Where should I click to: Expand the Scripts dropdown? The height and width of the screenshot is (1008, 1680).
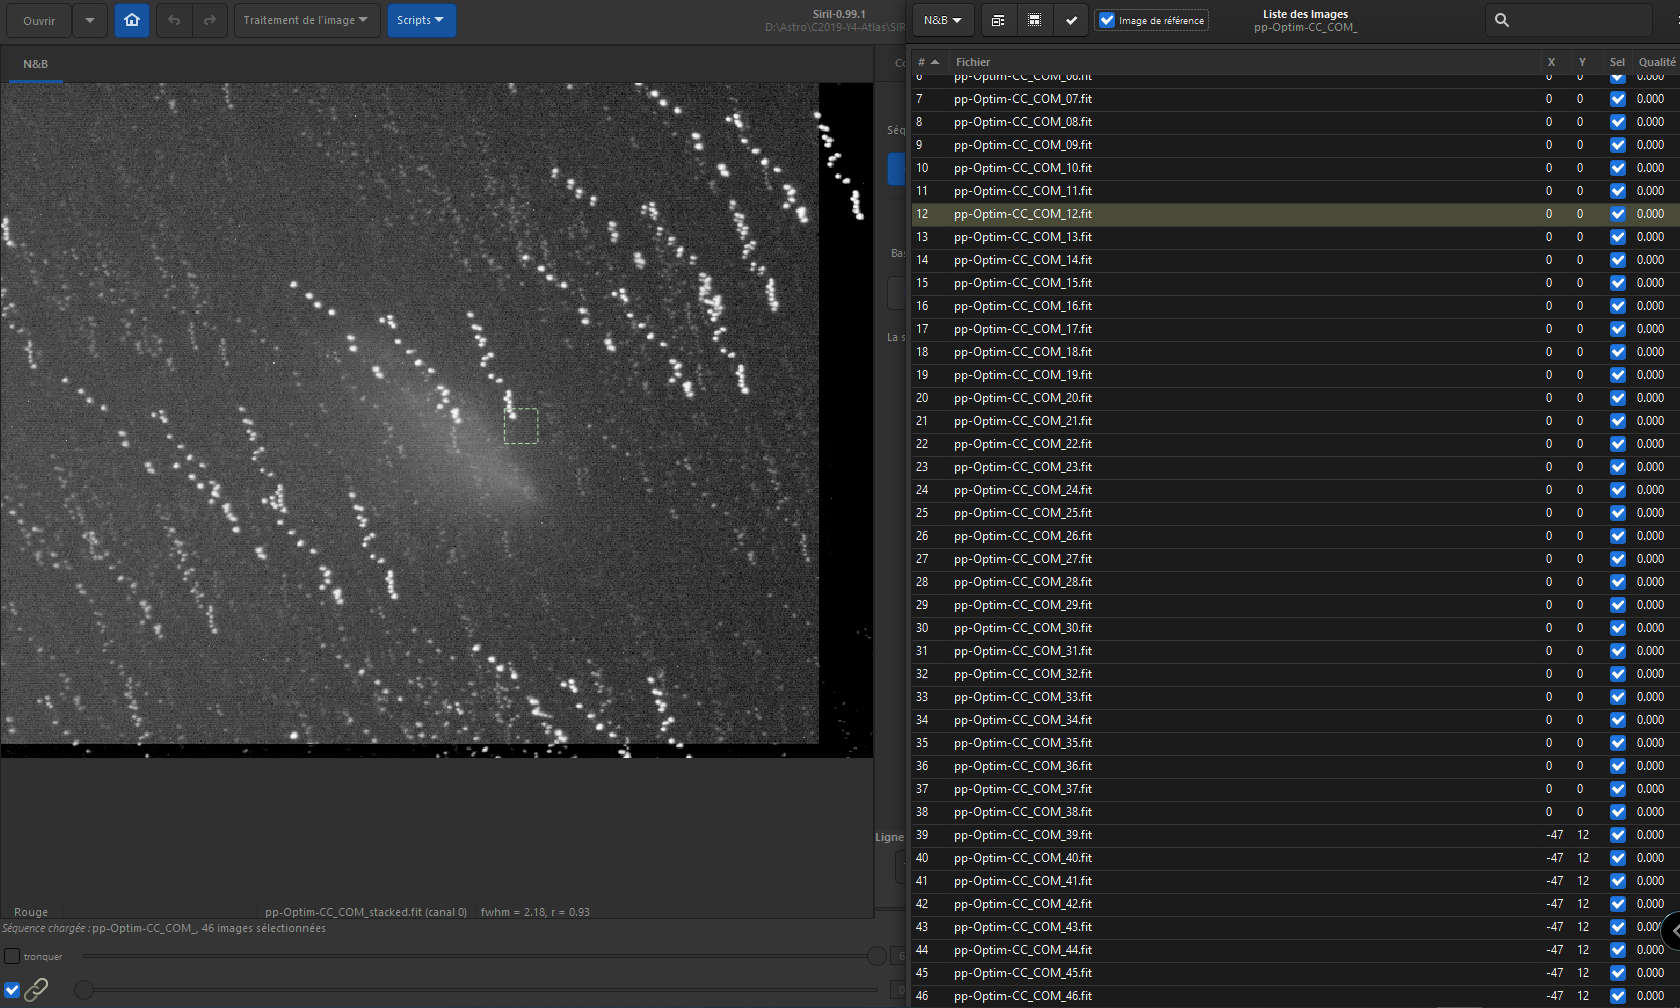coord(421,20)
